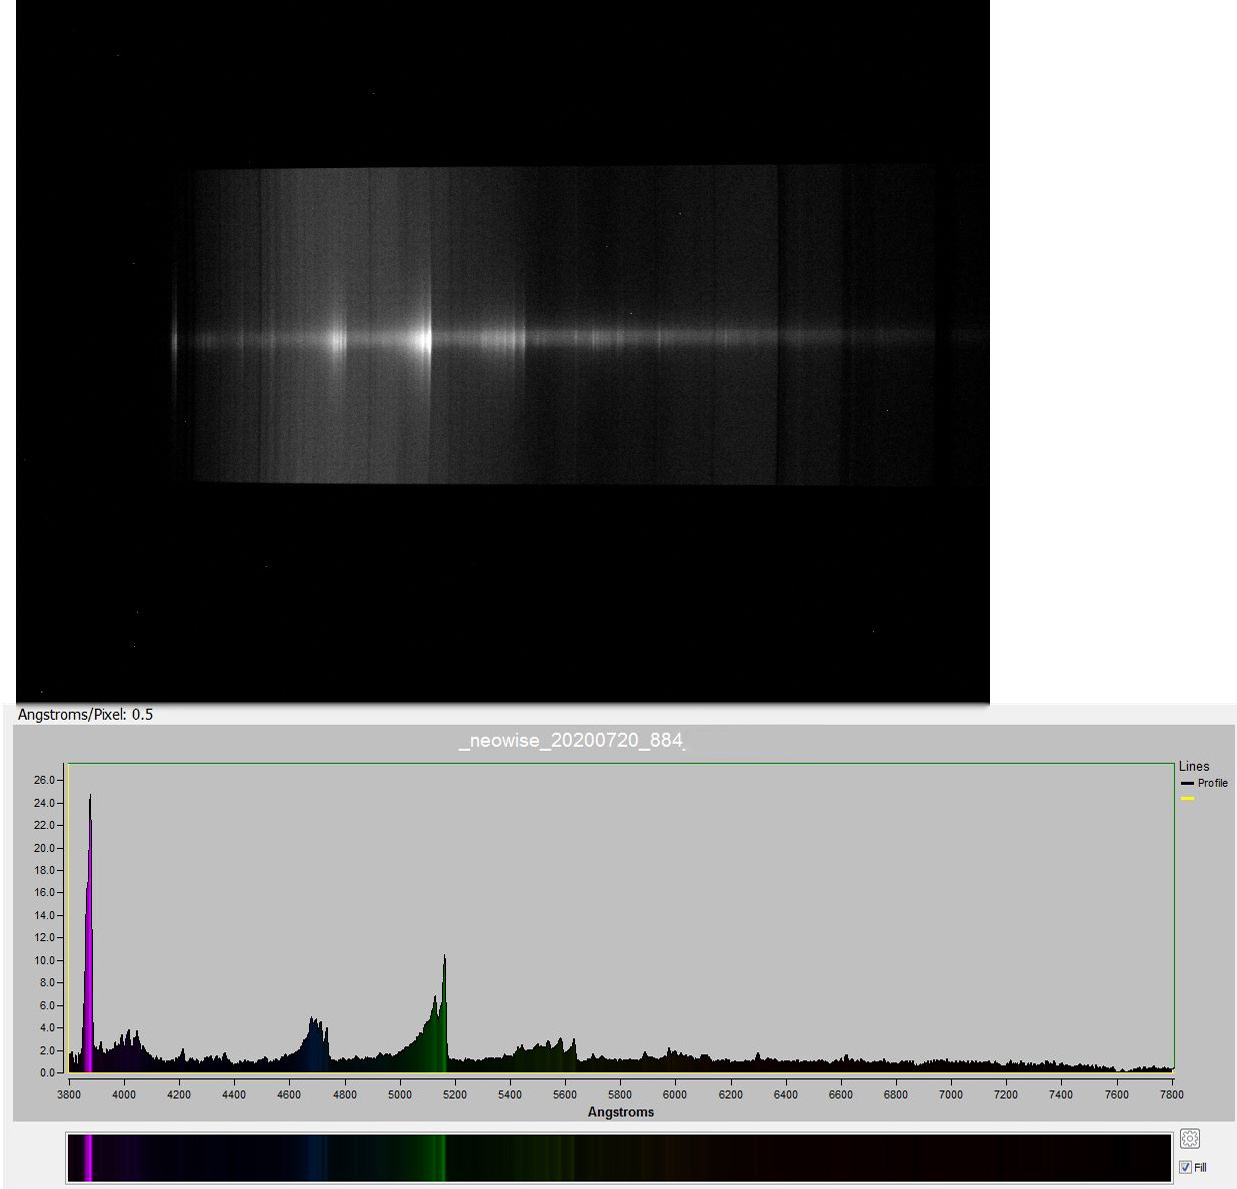Click the Angstroms x-axis label
This screenshot has width=1237, height=1189.
pyautogui.click(x=620, y=1112)
